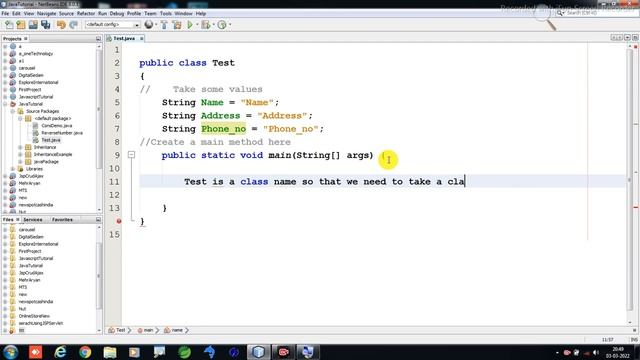Collapse the main method code fold
Image resolution: width=640 pixels, height=360 pixels.
131,155
